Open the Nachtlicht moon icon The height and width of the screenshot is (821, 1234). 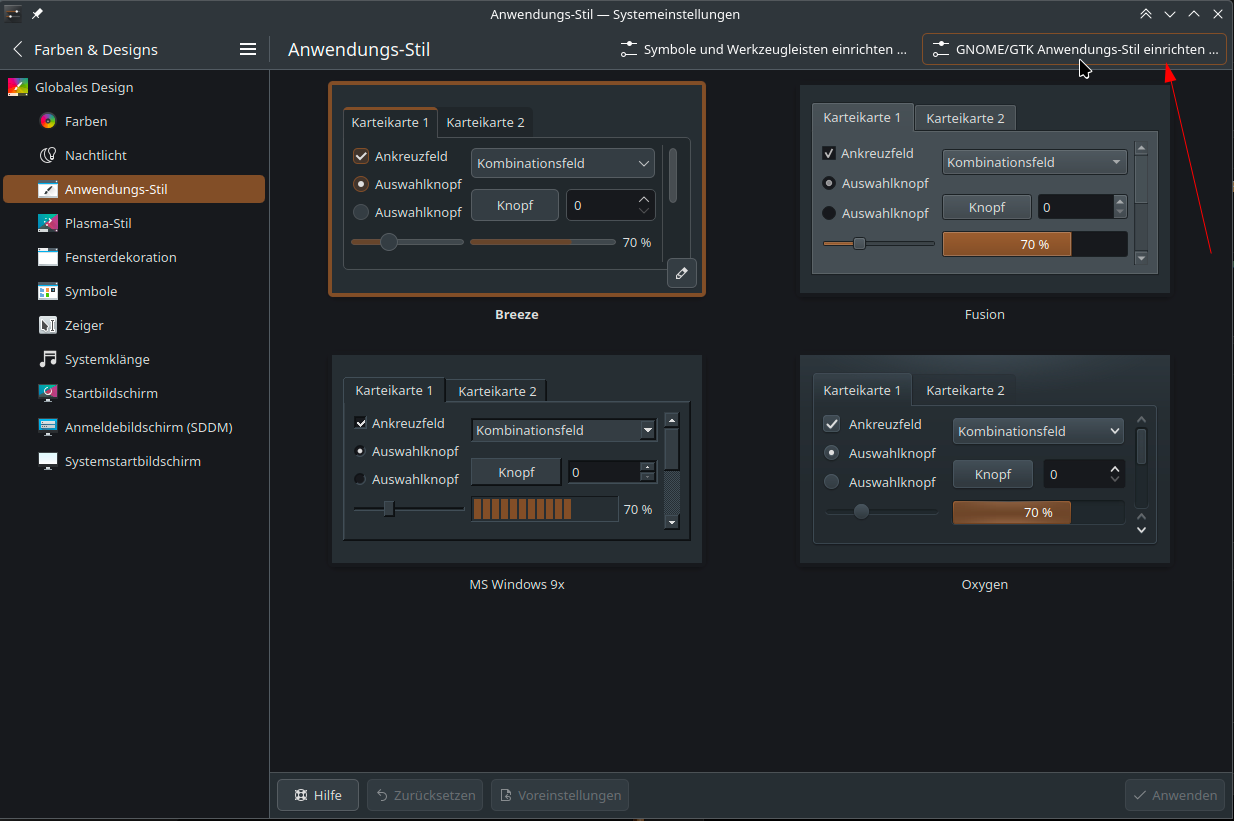47,155
